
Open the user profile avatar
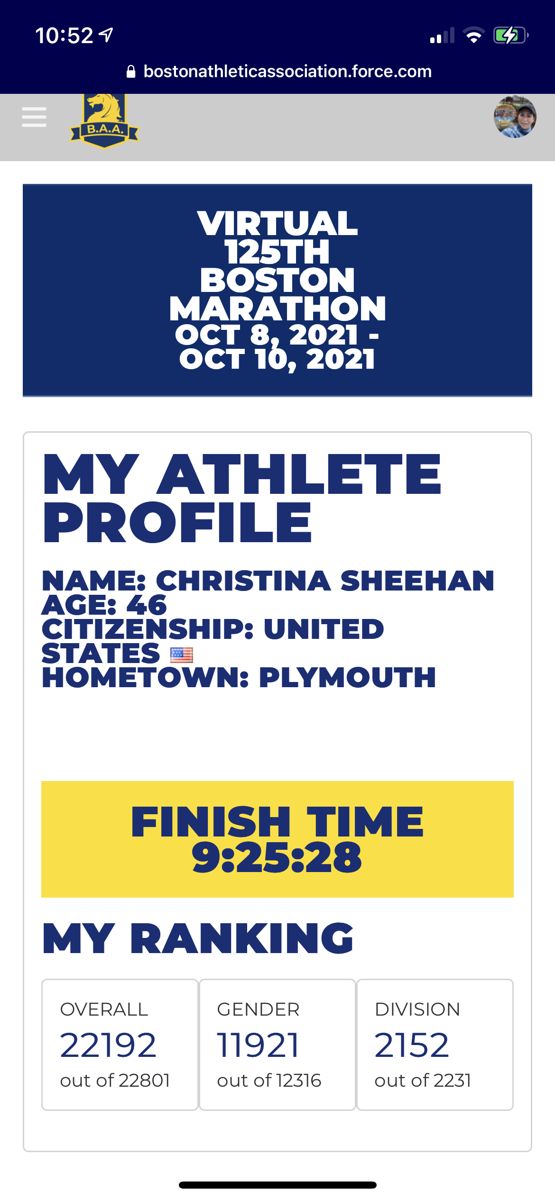click(x=515, y=117)
